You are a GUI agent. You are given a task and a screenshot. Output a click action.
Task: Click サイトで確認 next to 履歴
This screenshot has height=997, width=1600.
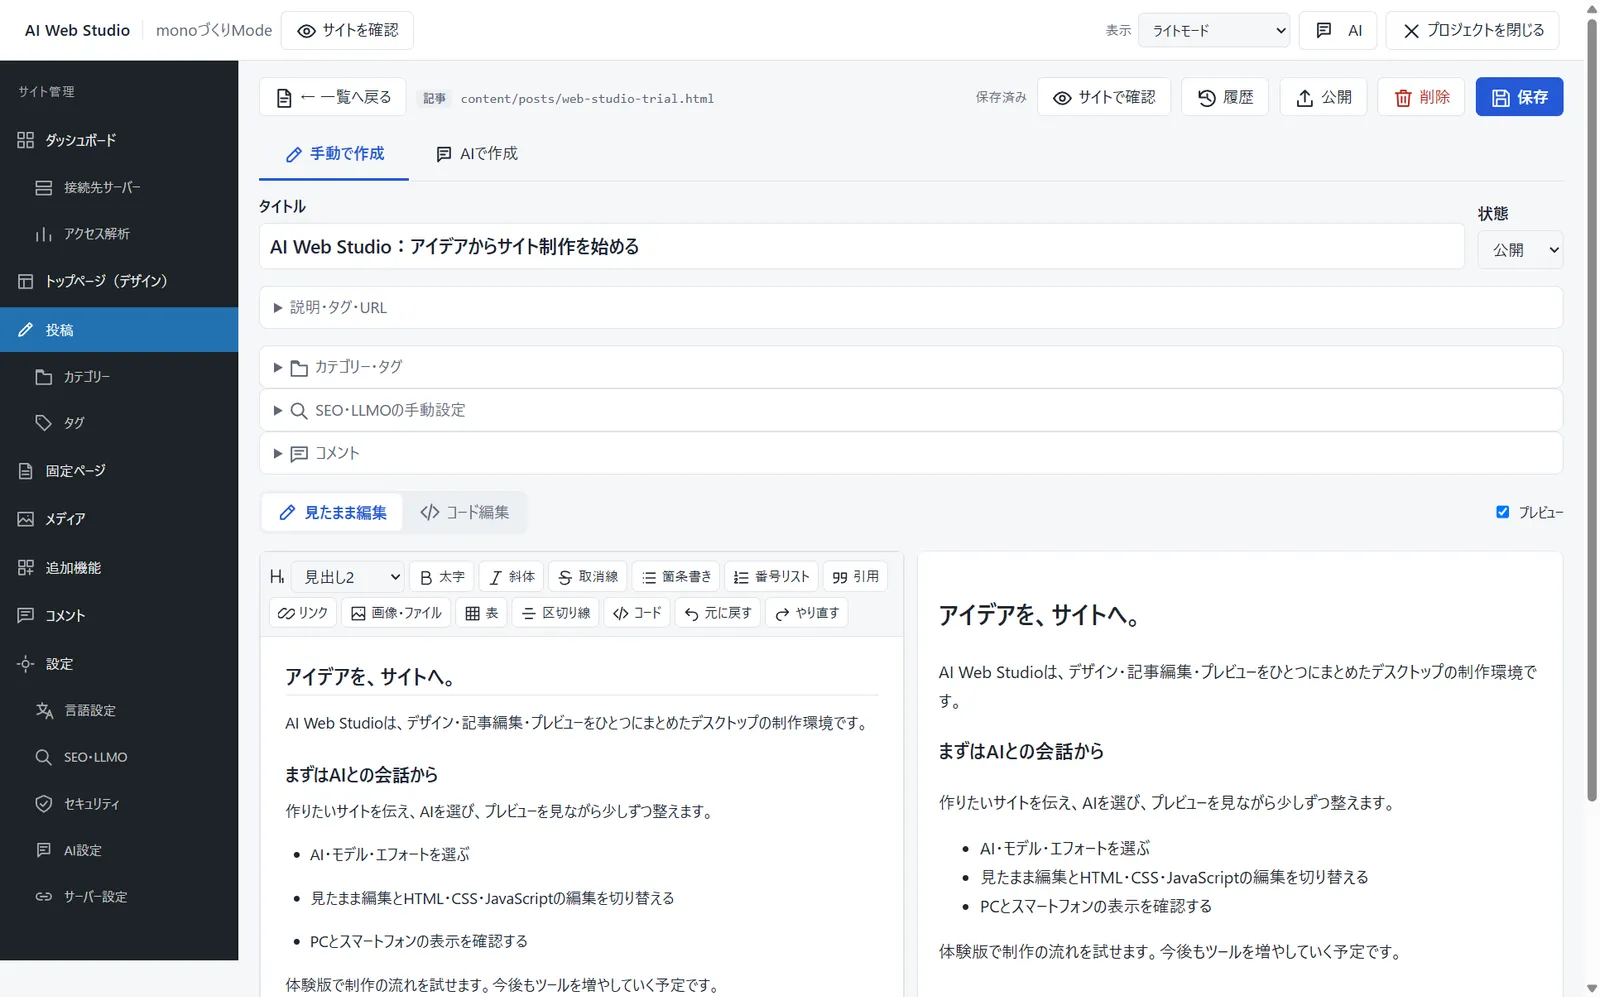point(1104,97)
